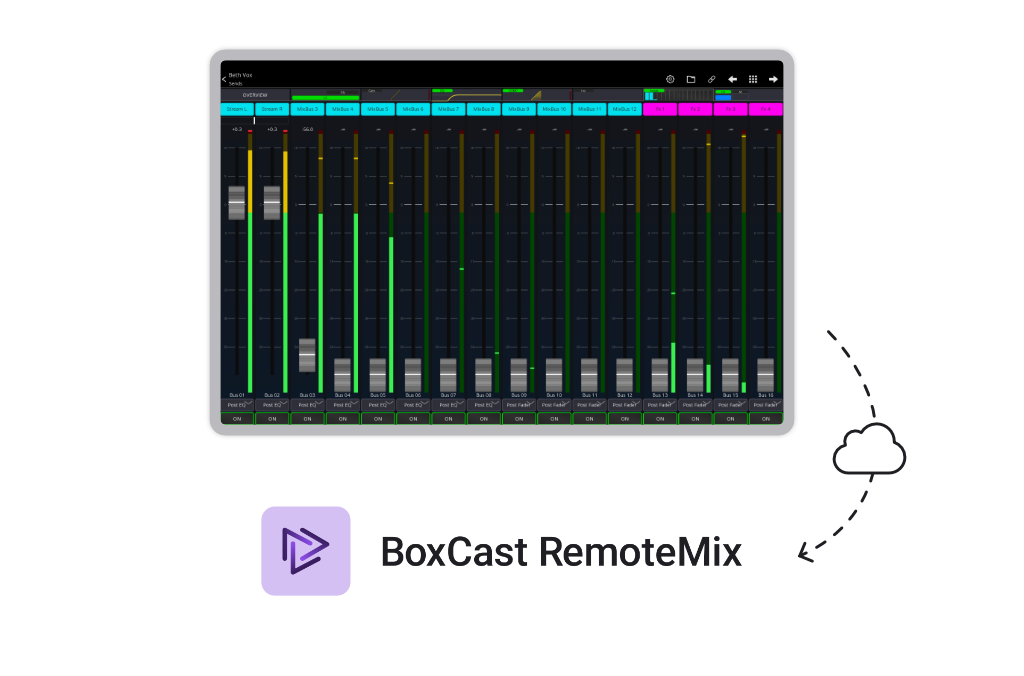The height and width of the screenshot is (676, 1024).
Task: Select the Fx 2 magenta channel label
Action: [696, 109]
